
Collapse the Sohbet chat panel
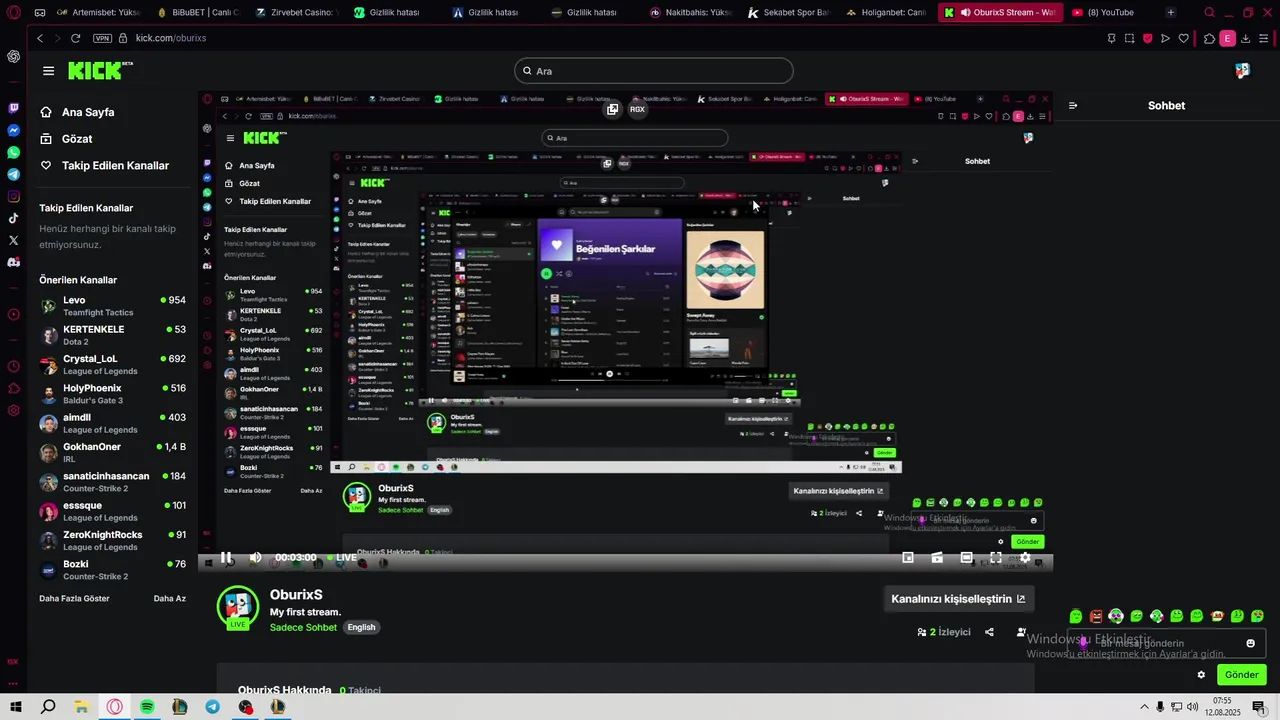(x=1073, y=105)
